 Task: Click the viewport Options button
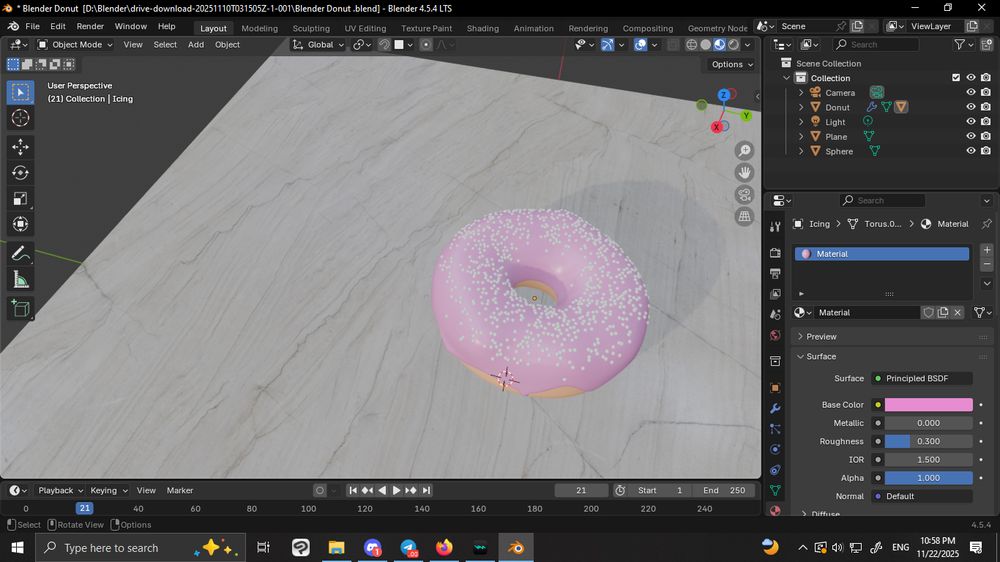point(732,64)
